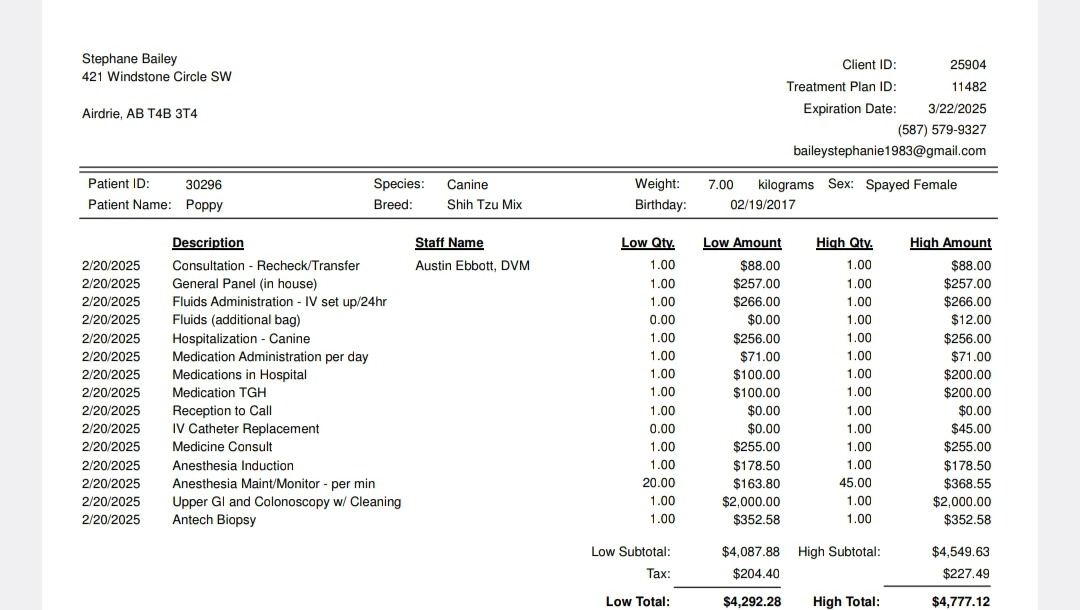Click the High Amount column header
This screenshot has height=610, width=1080.
point(950,243)
